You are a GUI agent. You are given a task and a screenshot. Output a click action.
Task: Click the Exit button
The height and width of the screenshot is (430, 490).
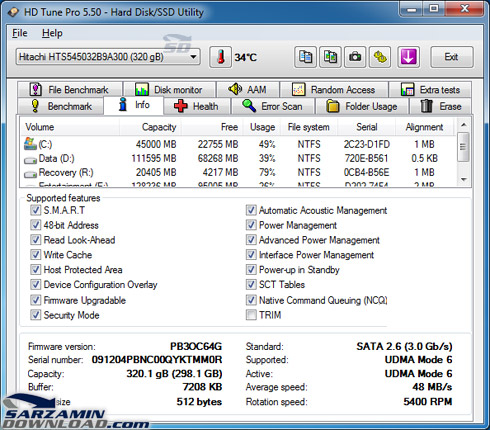tap(452, 57)
